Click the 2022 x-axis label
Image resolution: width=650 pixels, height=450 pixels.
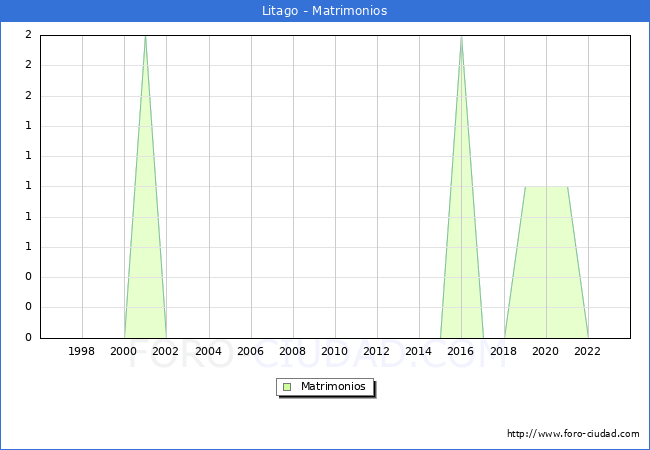pos(587,351)
